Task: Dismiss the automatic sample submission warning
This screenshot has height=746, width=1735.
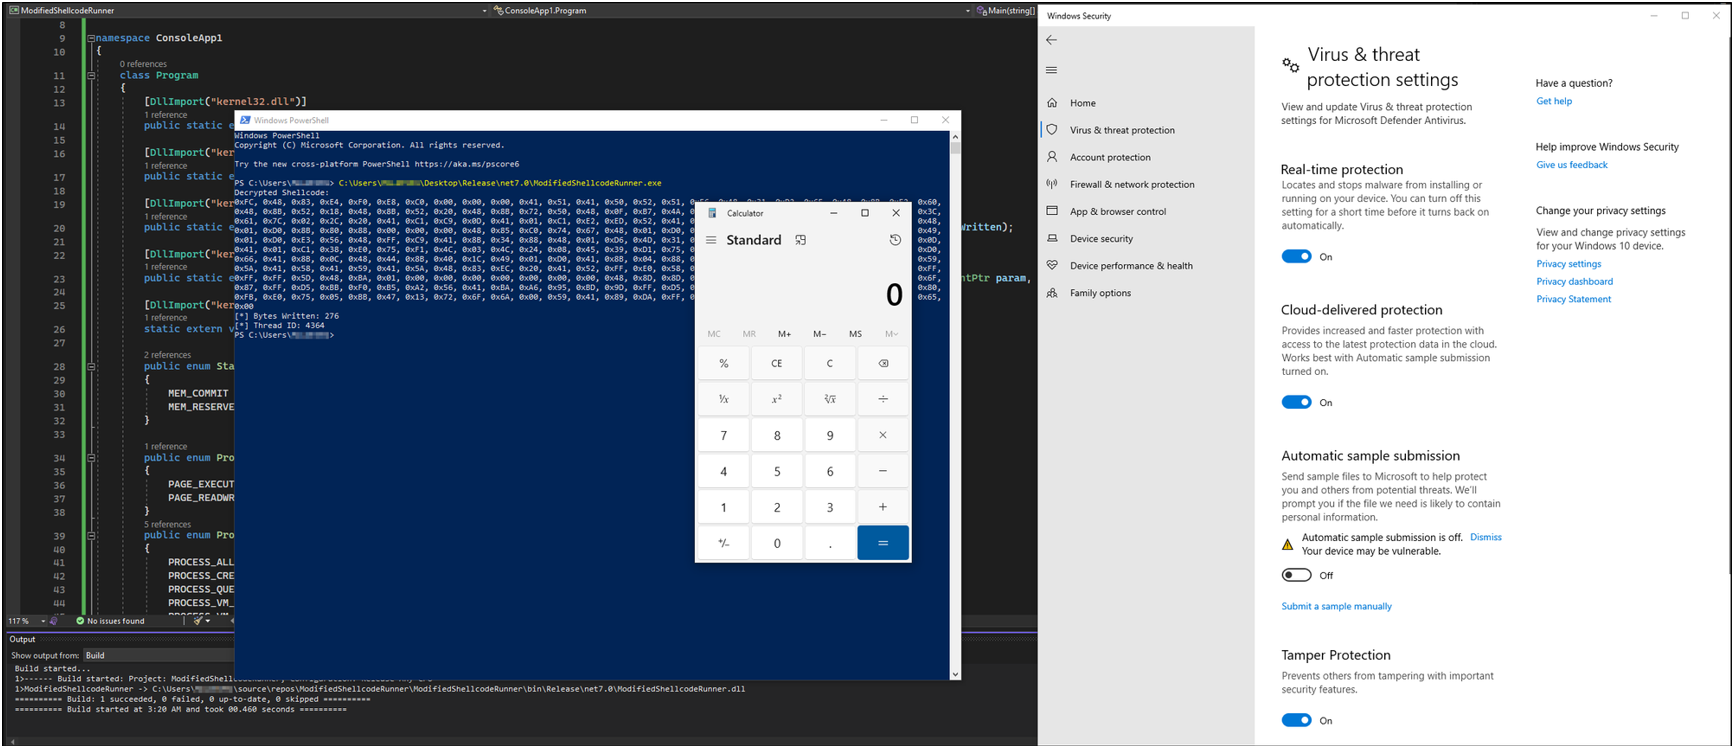Action: point(1485,537)
